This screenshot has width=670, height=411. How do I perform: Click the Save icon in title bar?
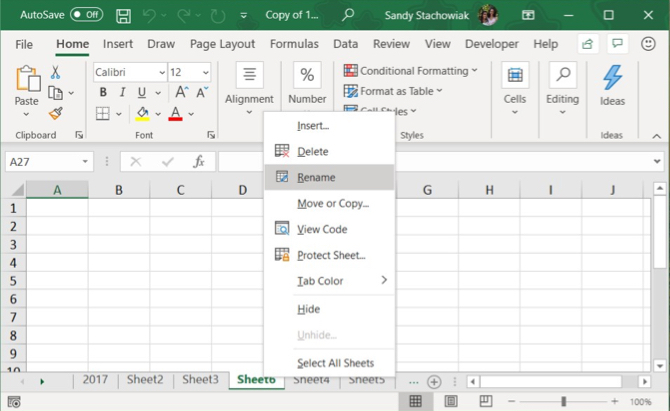123,16
